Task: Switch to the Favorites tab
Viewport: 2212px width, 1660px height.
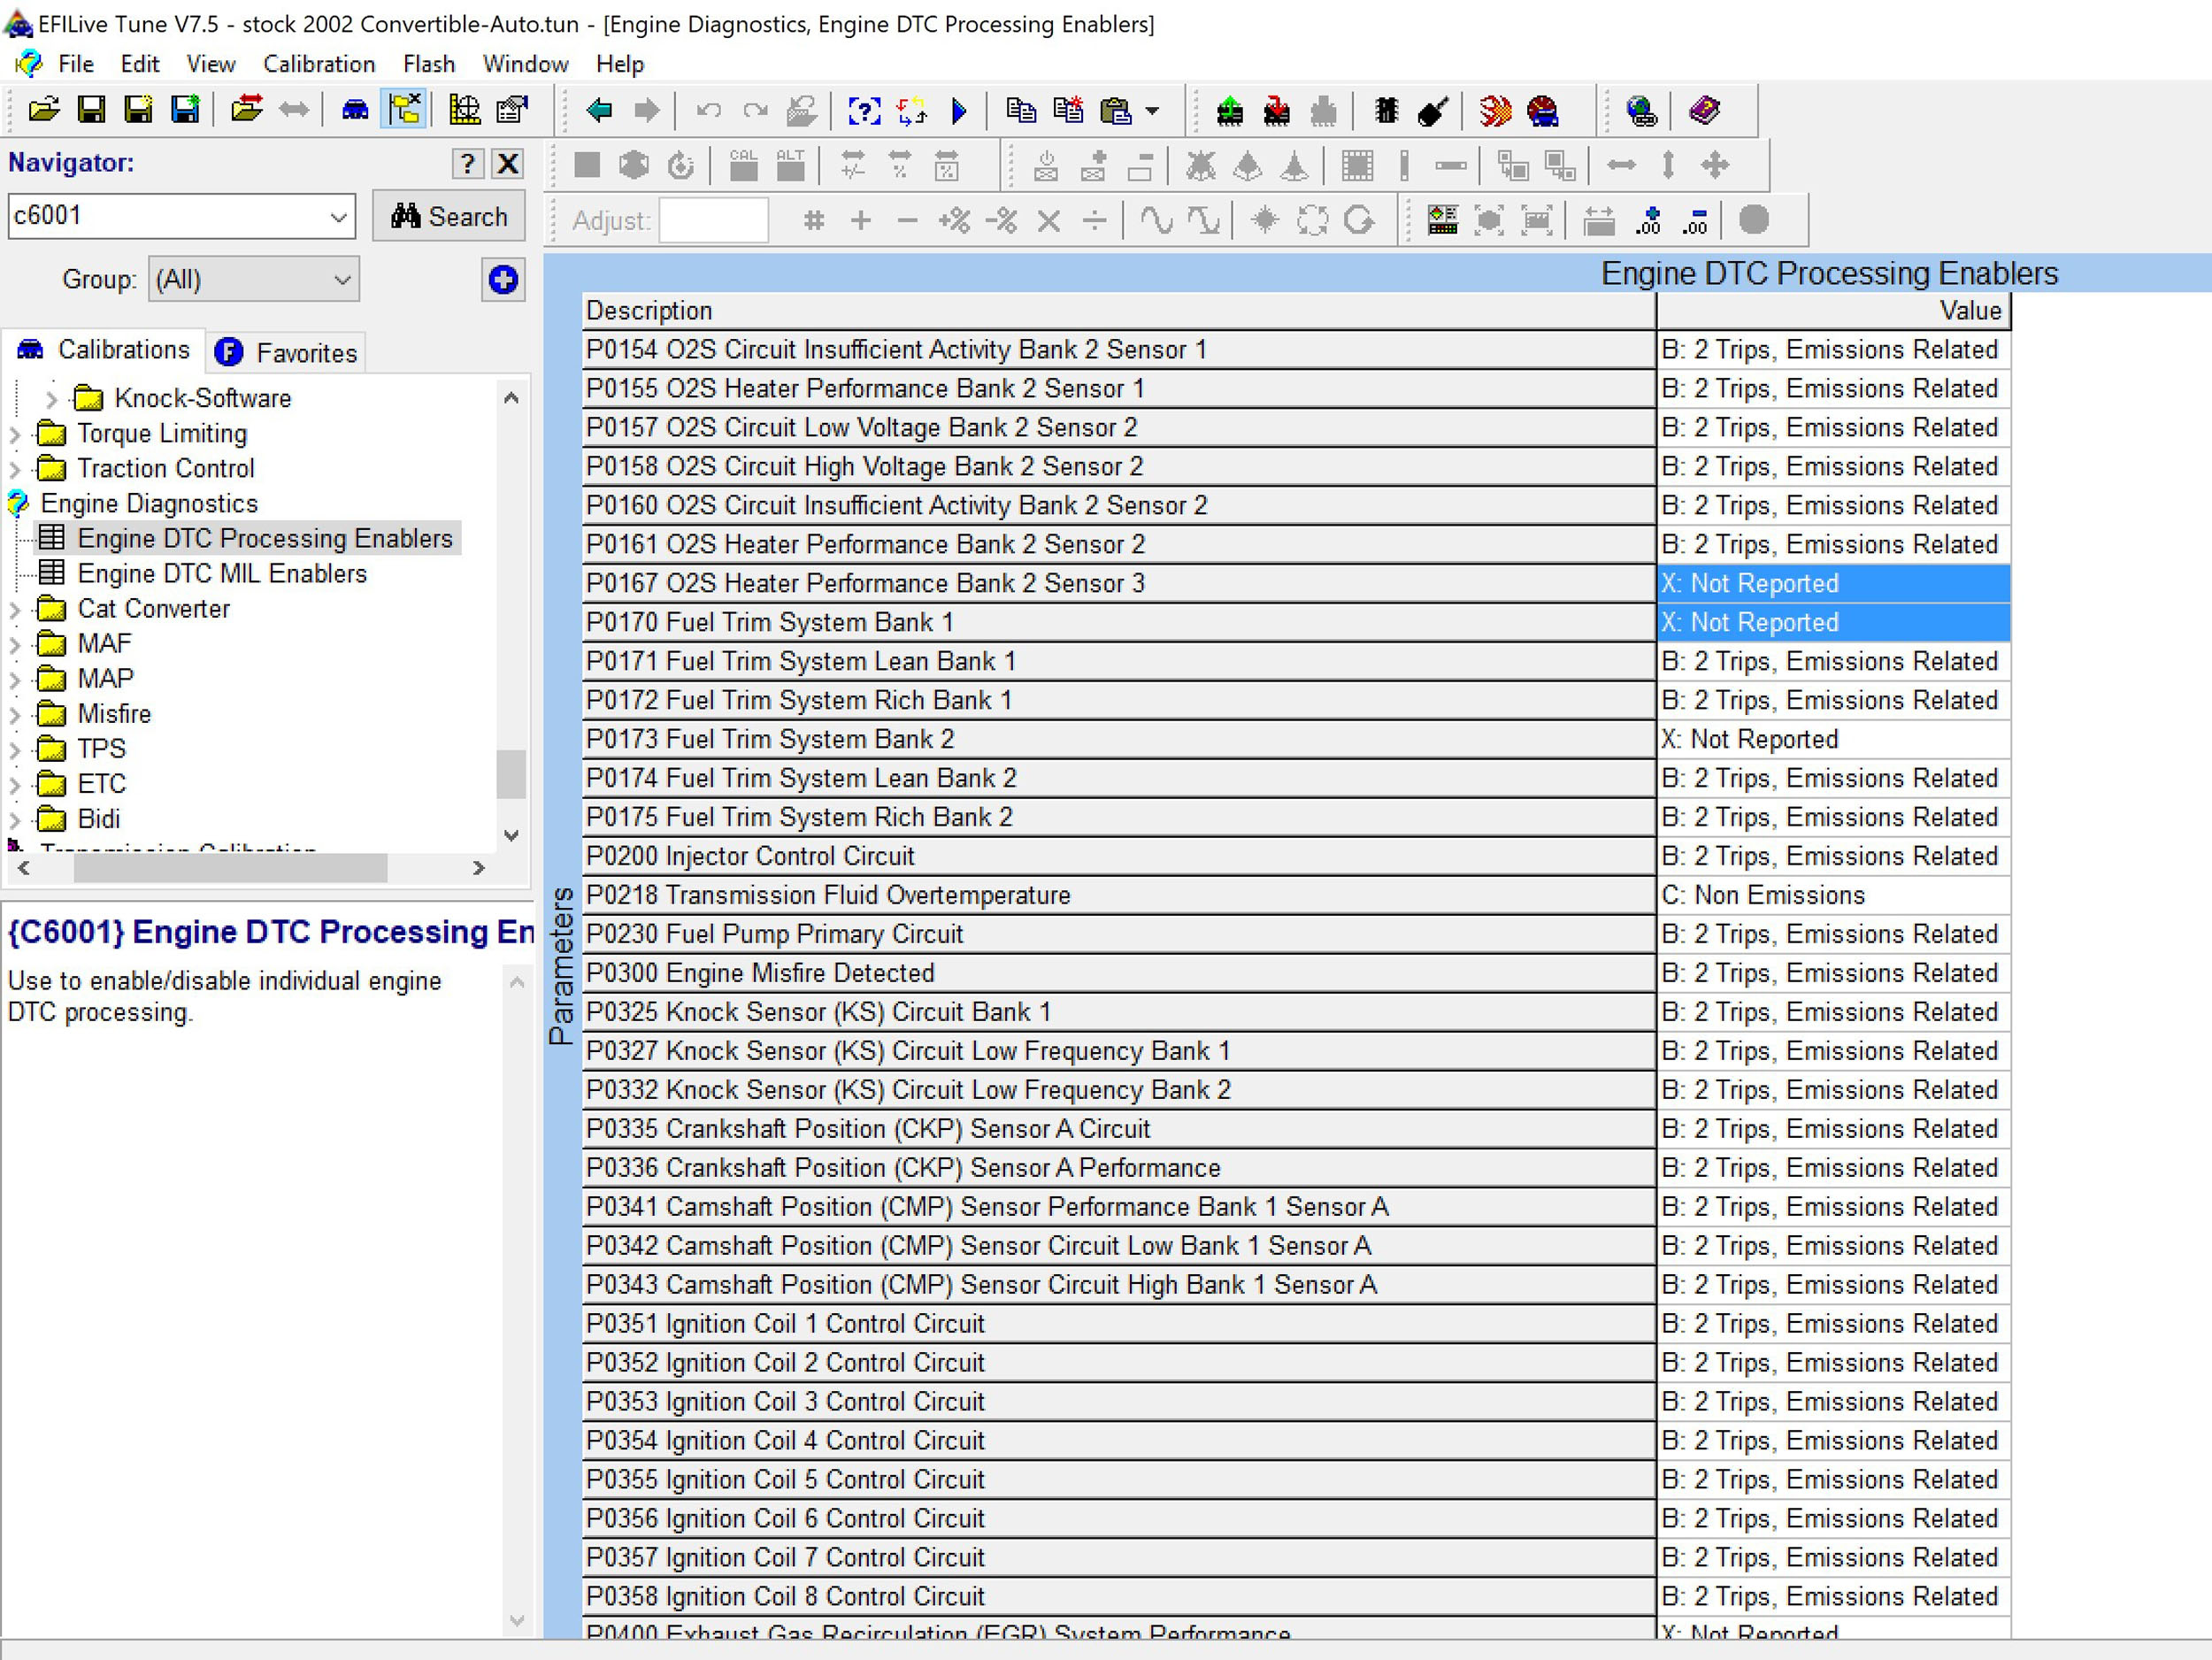Action: tap(286, 352)
